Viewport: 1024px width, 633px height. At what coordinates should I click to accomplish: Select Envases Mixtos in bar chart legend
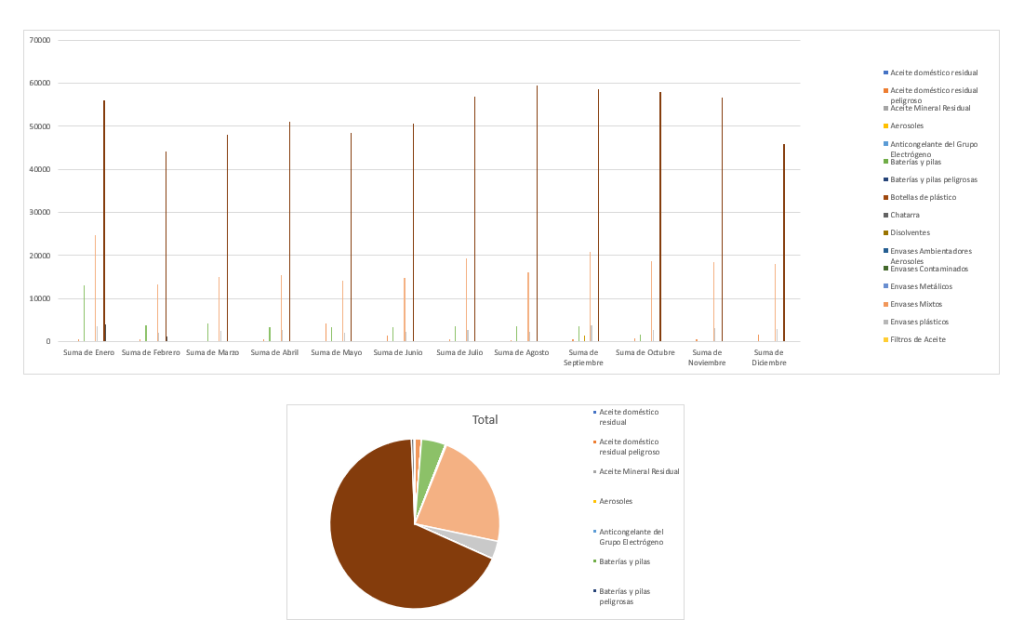[916, 304]
